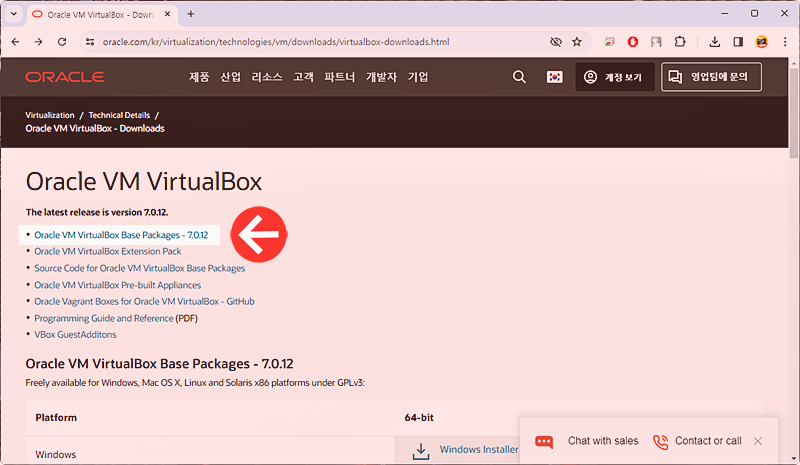Open the 기업 menu
800x465 pixels.
[418, 77]
